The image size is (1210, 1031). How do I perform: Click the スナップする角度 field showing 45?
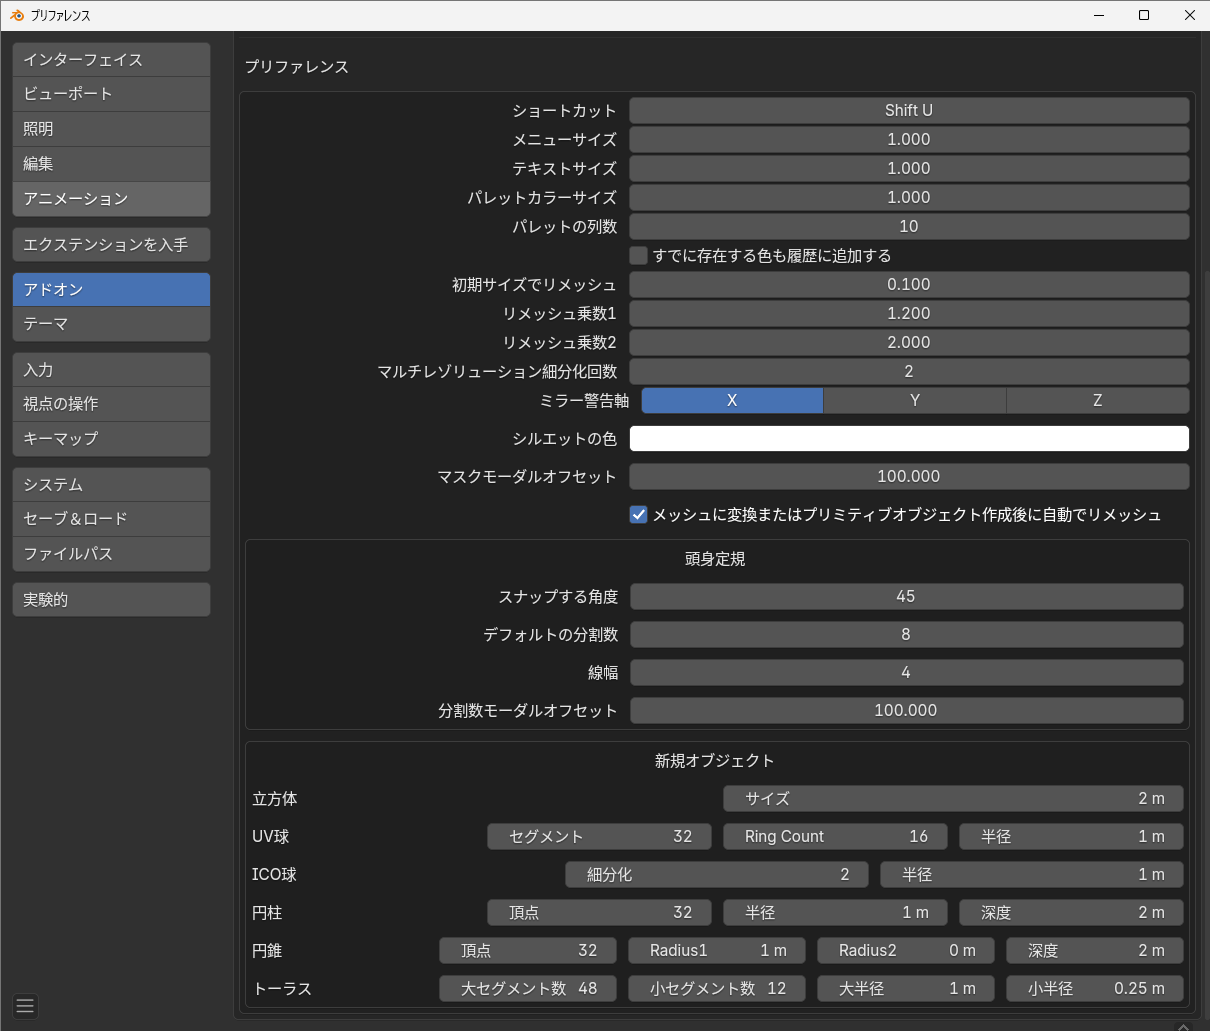pos(906,597)
